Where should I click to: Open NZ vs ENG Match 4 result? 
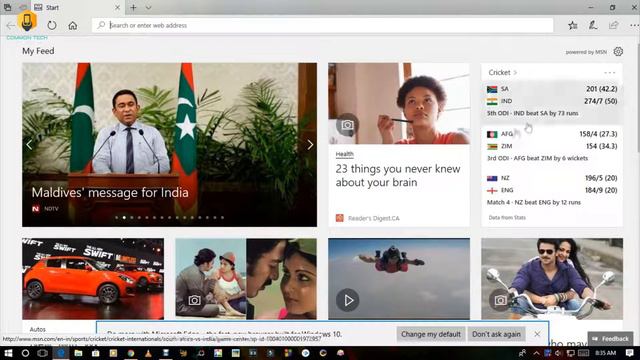coord(552,190)
